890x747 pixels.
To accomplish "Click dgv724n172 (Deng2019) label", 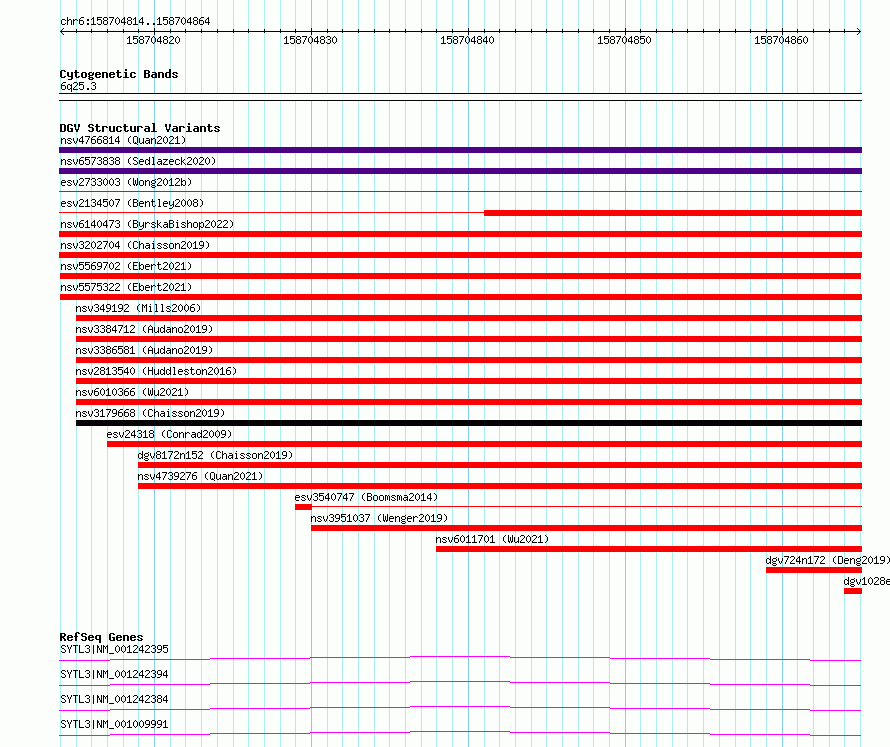I will click(827, 560).
